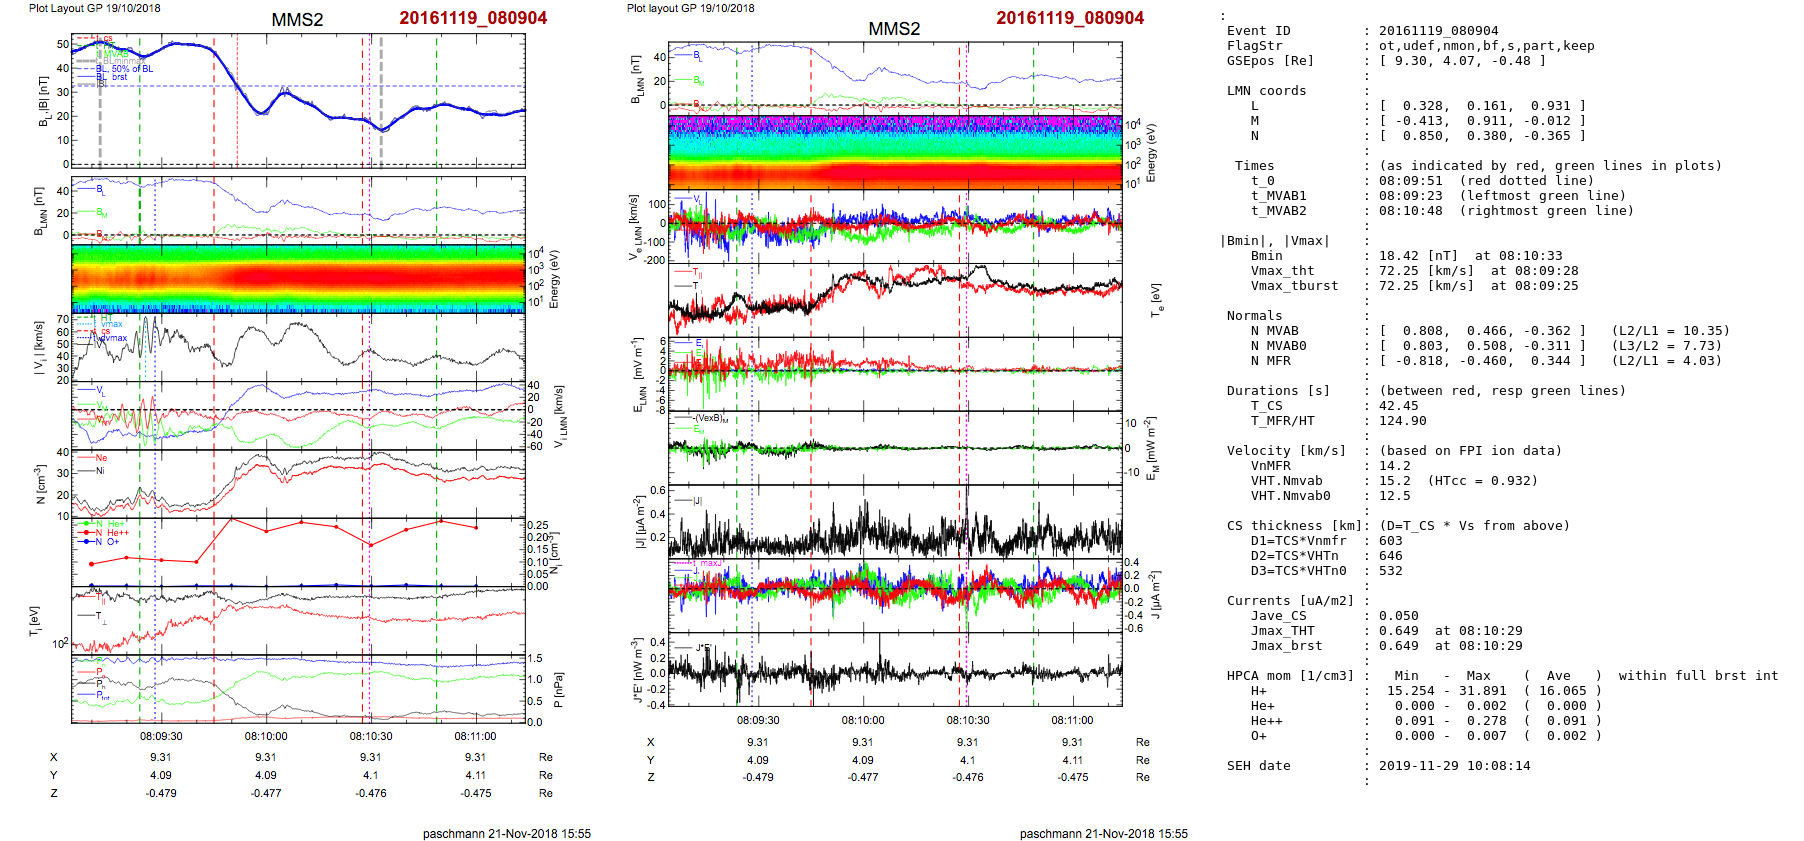Click the red event ID title above the left plot
This screenshot has width=1804, height=841.
(473, 18)
